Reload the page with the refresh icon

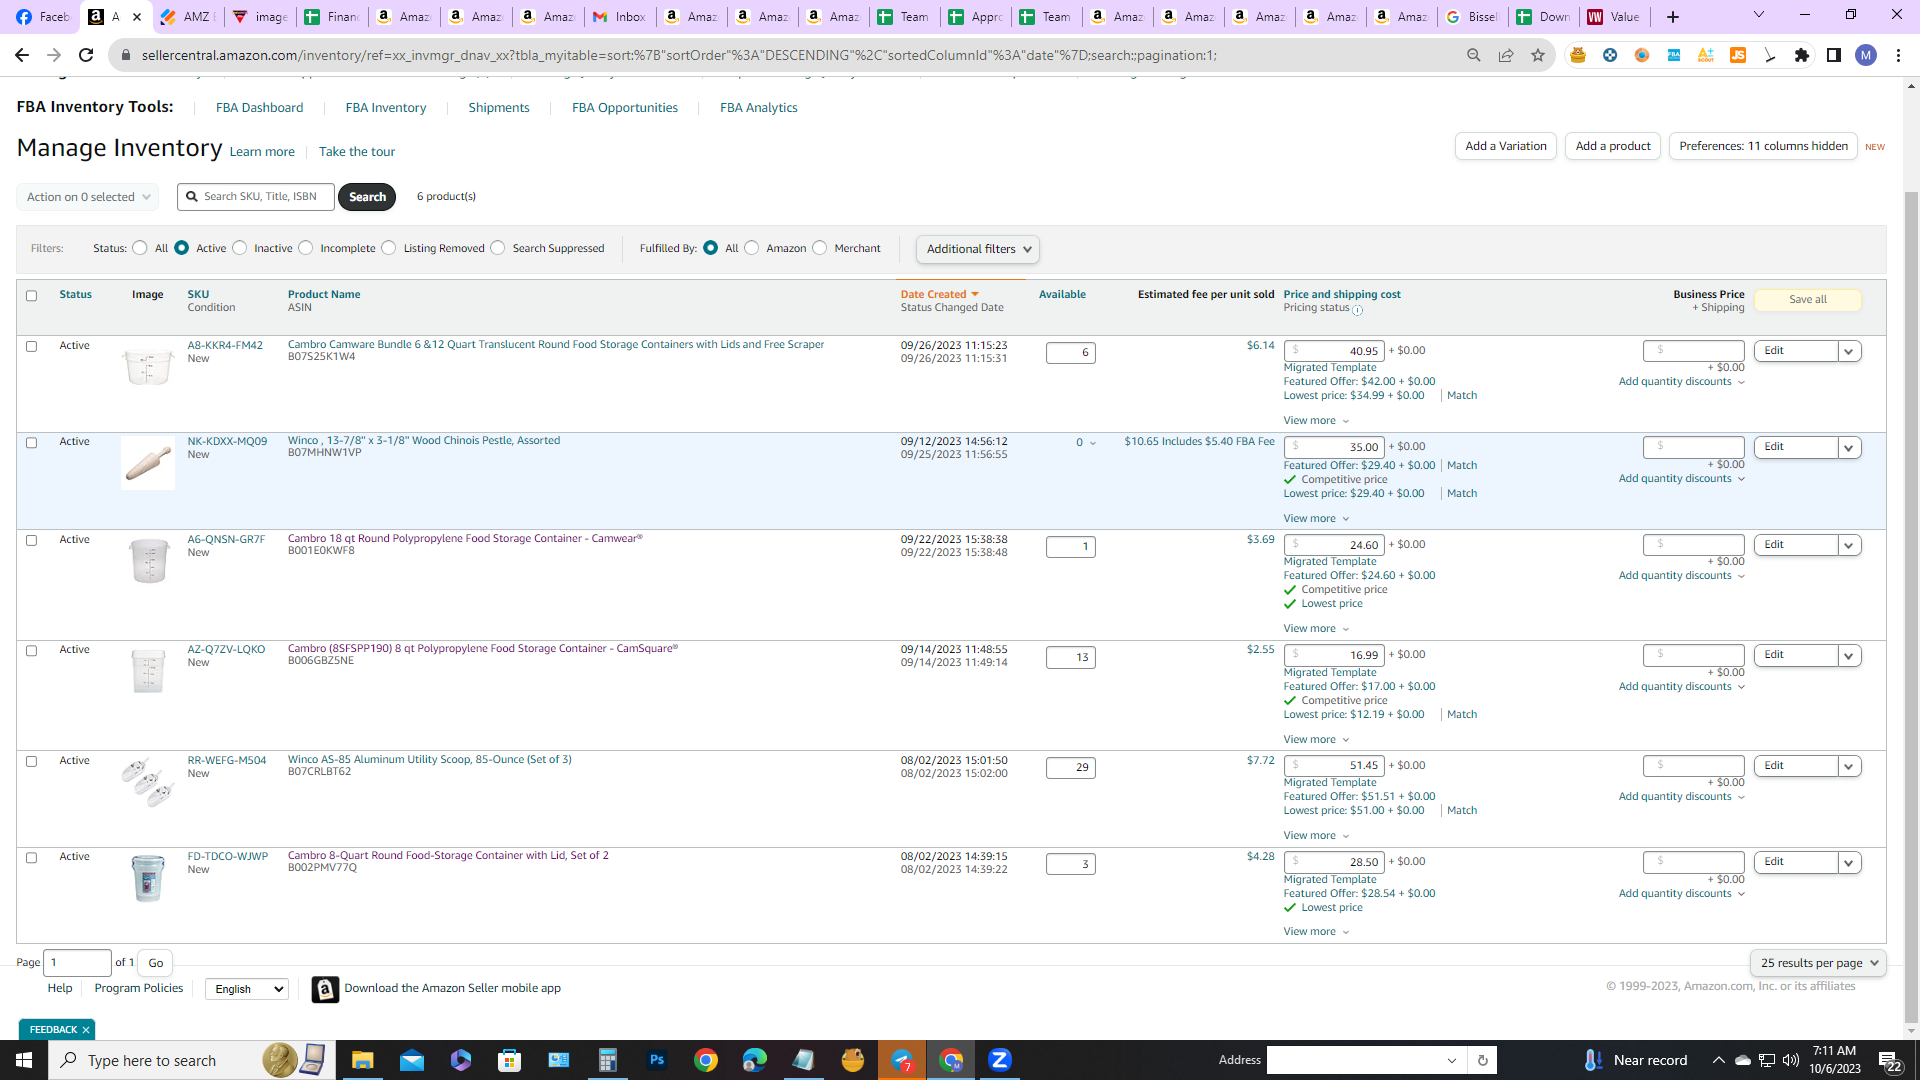86,55
